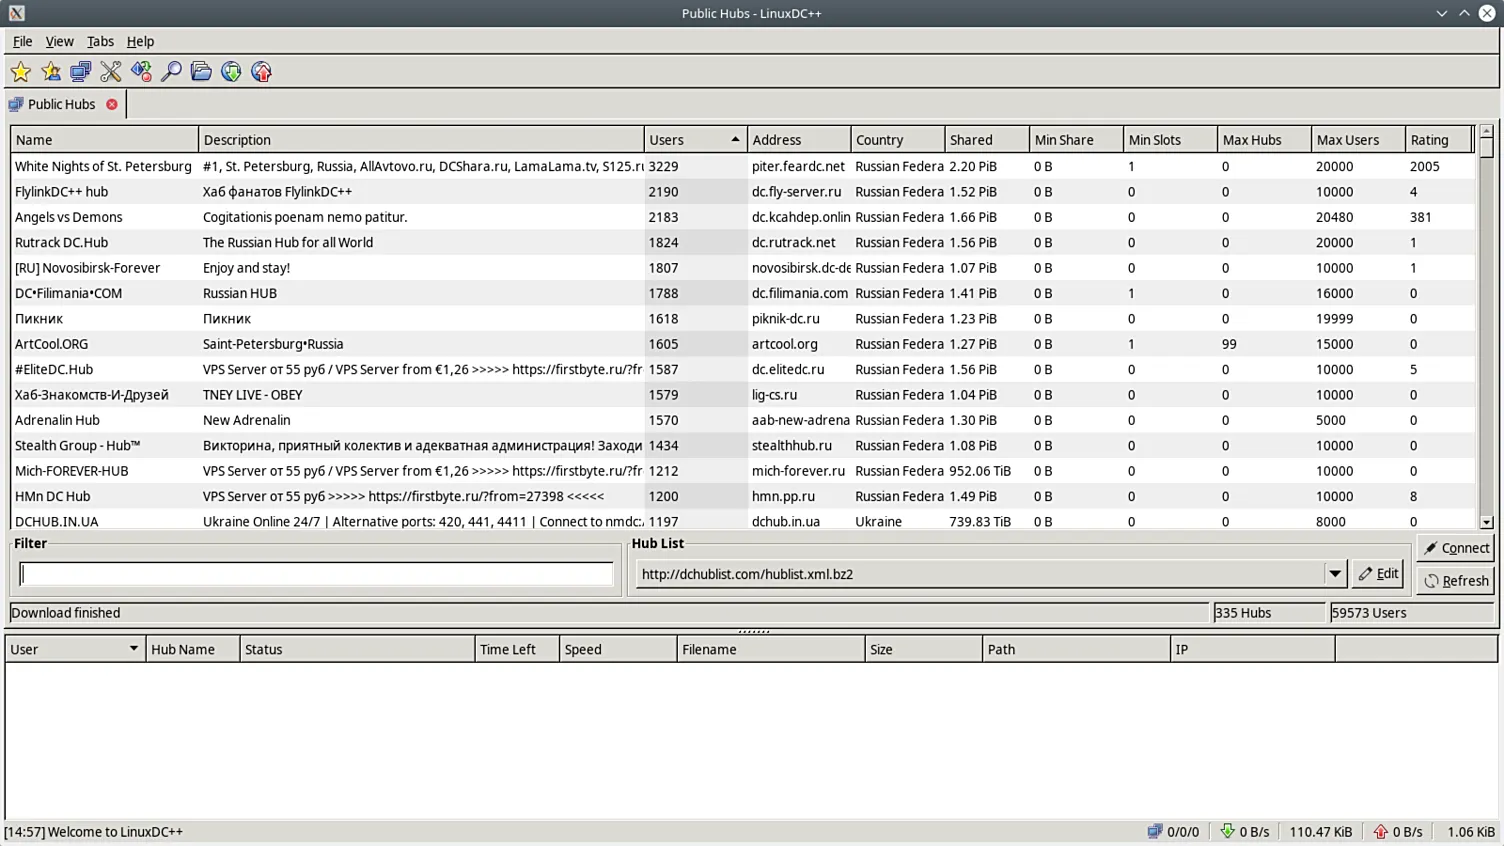Open the Favorite Users list
Screen dimensions: 1504x846
coord(51,71)
